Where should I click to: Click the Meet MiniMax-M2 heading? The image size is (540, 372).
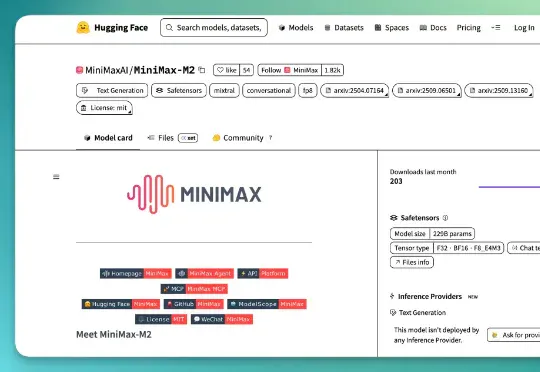tap(114, 334)
